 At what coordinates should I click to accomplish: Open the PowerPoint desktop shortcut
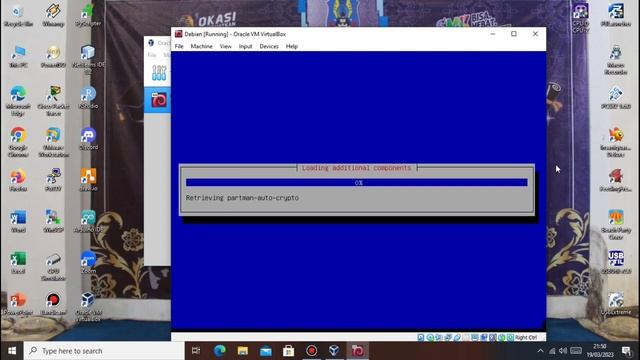(x=18, y=304)
